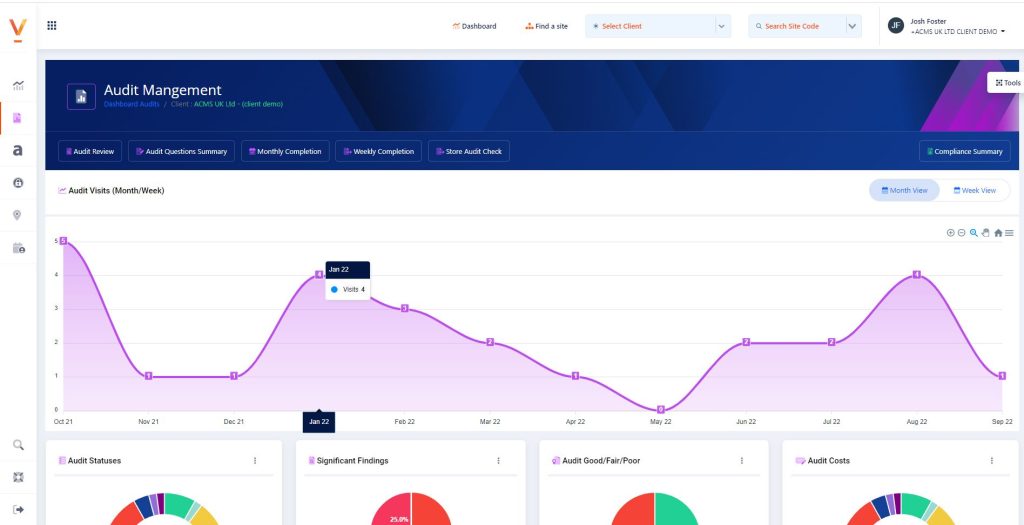Viewport: 1024px width, 525px height.
Task: Open the Audit Statuses three-dot menu
Action: coord(255,461)
